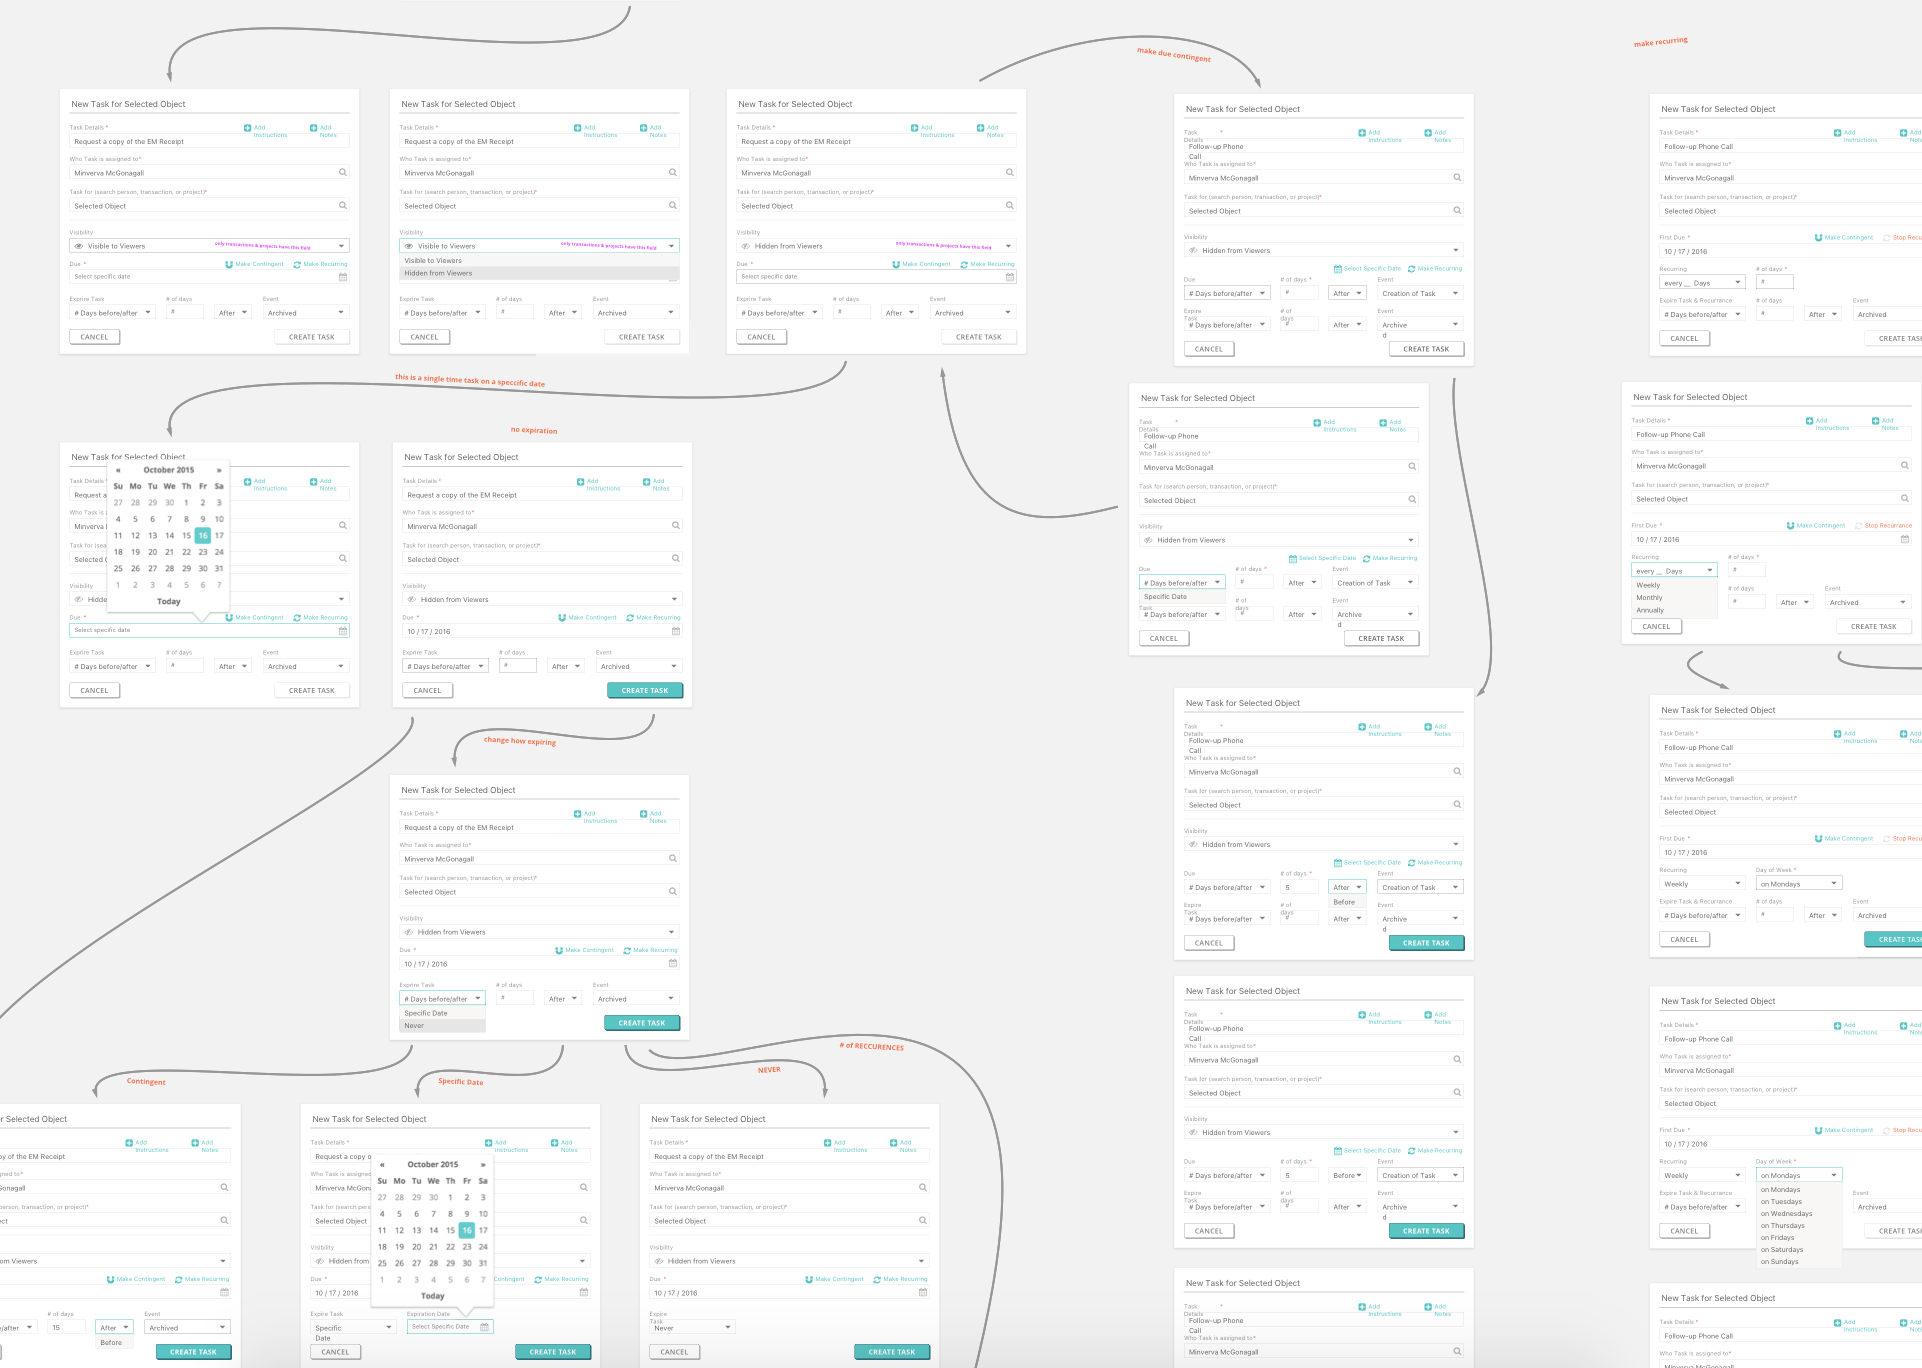Image resolution: width=1922 pixels, height=1368 pixels.
Task: Click Add Notes plus icon in dialog with Weekly/Monthly/Annually list
Action: 1876,421
